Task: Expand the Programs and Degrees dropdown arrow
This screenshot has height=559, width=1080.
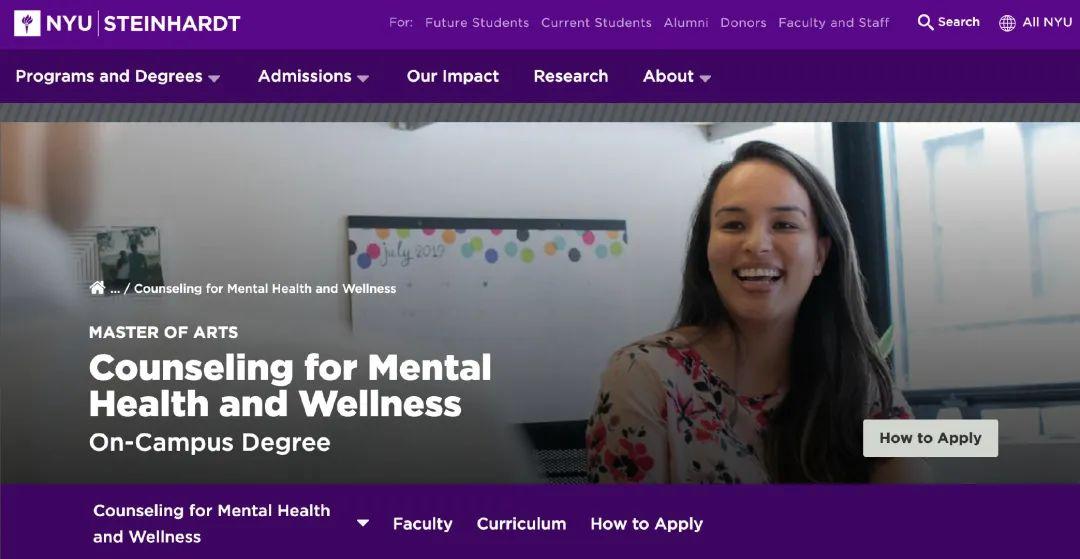Action: pyautogui.click(x=214, y=78)
